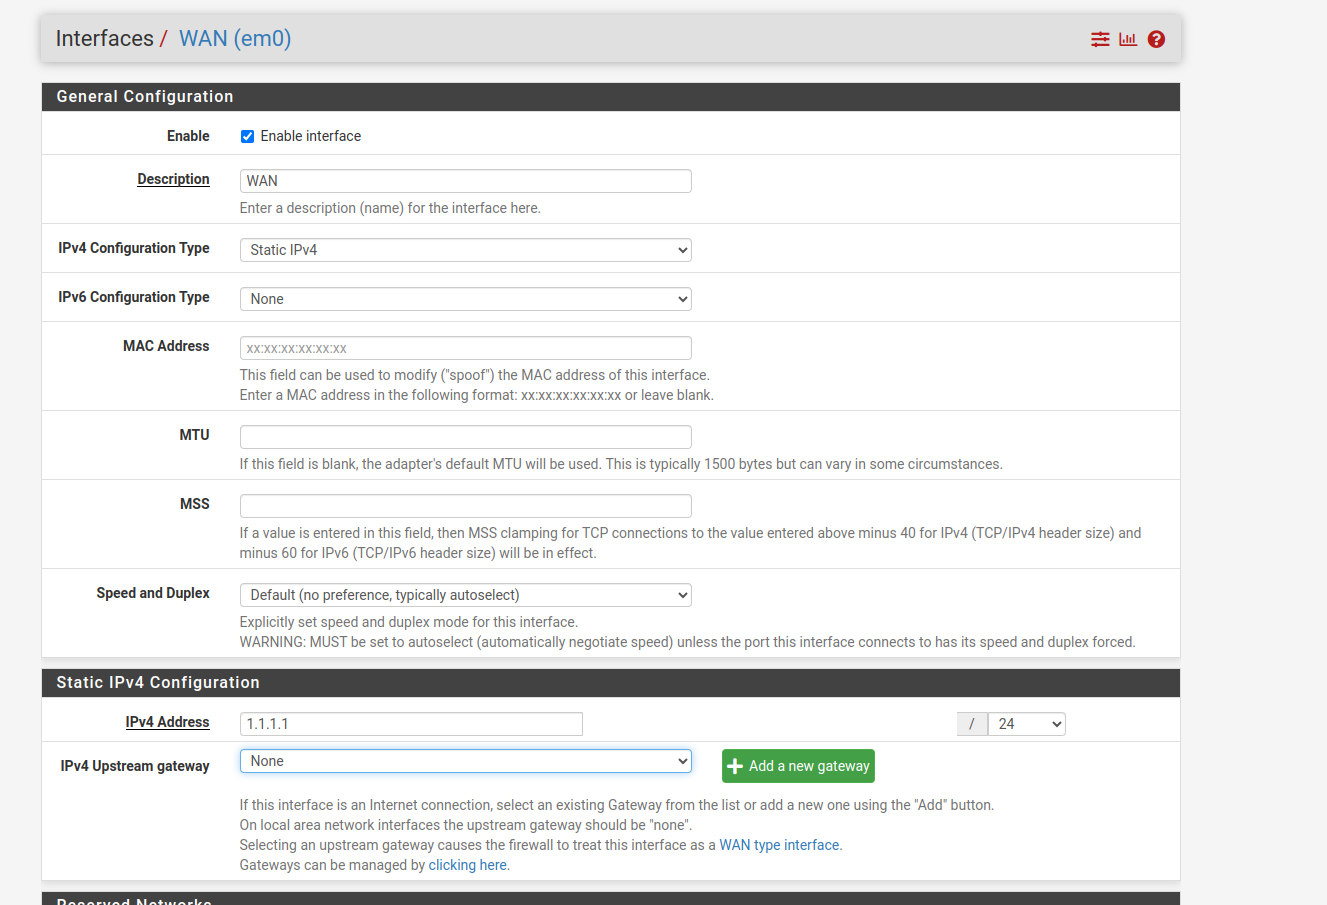Open the IPv4 Configuration Type dropdown

point(465,249)
